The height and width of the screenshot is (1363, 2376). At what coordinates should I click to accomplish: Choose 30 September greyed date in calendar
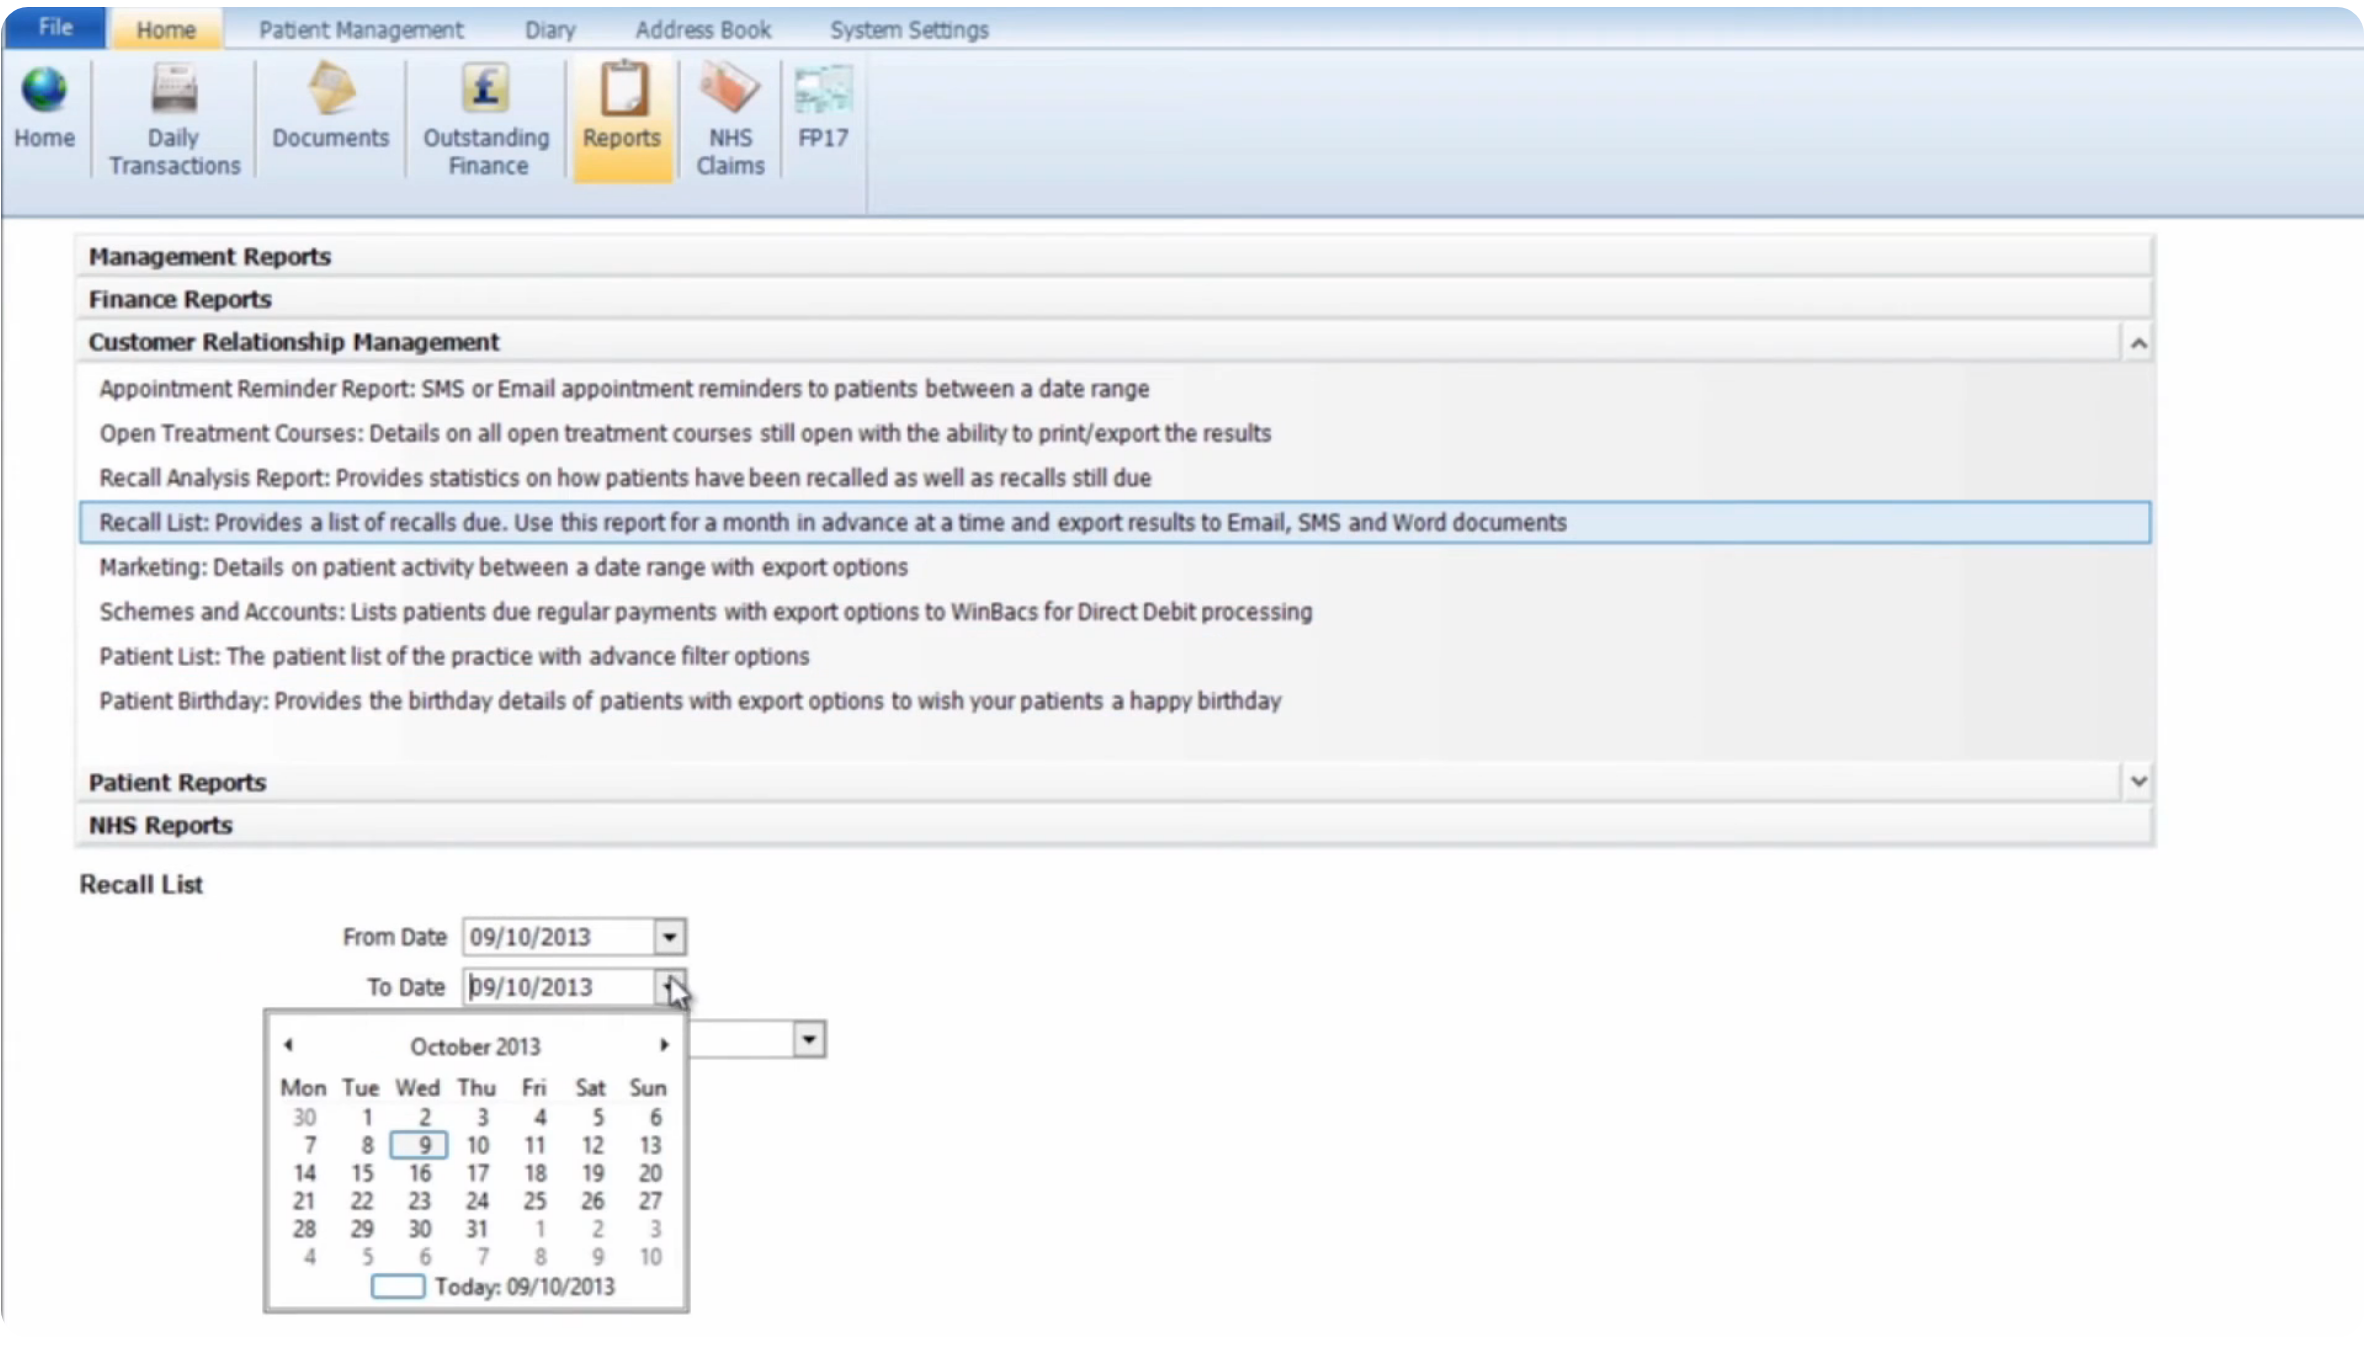click(x=305, y=1117)
